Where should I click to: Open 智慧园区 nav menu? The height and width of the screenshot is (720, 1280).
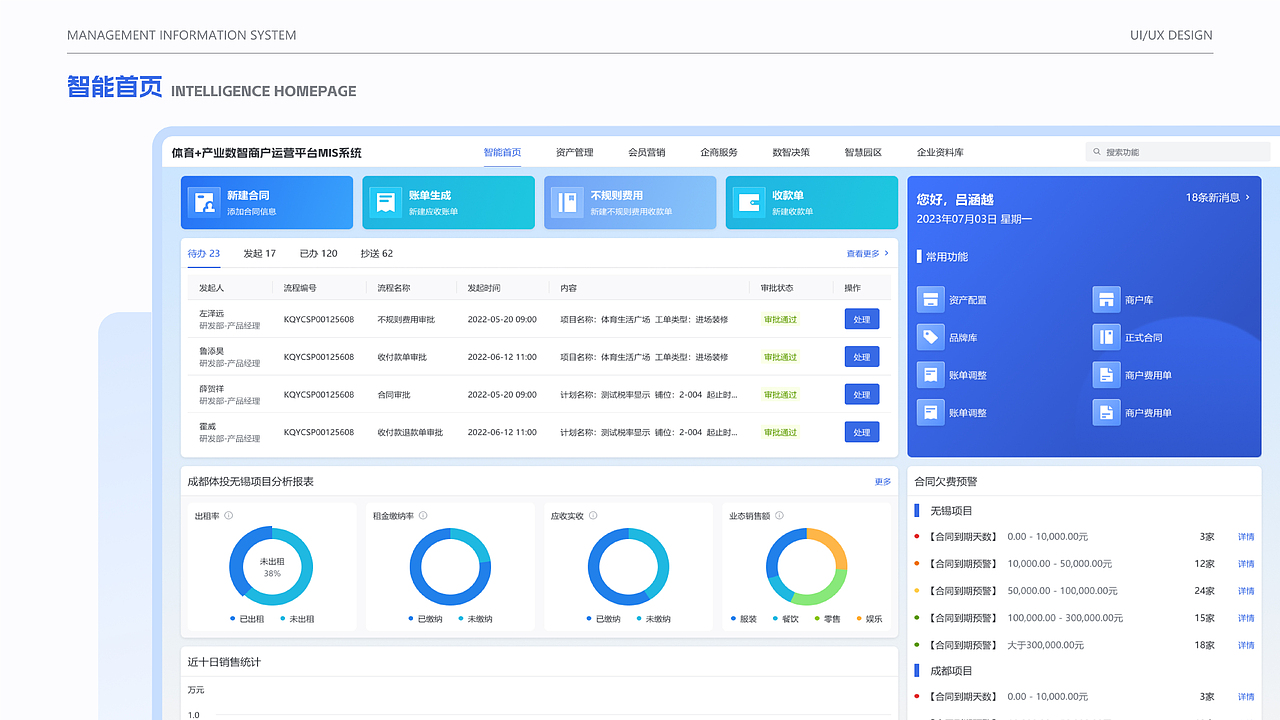863,153
